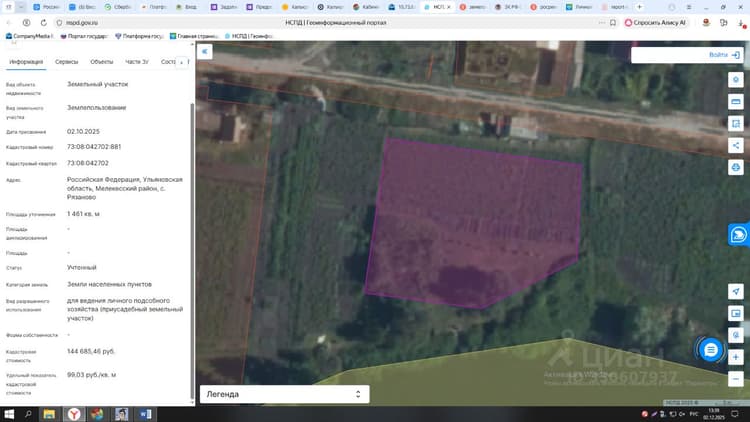
Task: Select the highlighted purple land parcel
Action: [x=474, y=222]
